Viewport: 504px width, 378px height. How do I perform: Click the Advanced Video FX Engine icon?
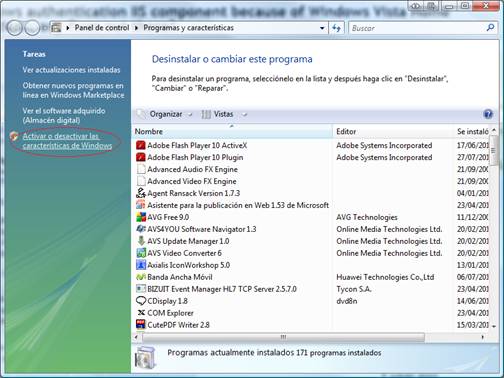click(x=141, y=181)
